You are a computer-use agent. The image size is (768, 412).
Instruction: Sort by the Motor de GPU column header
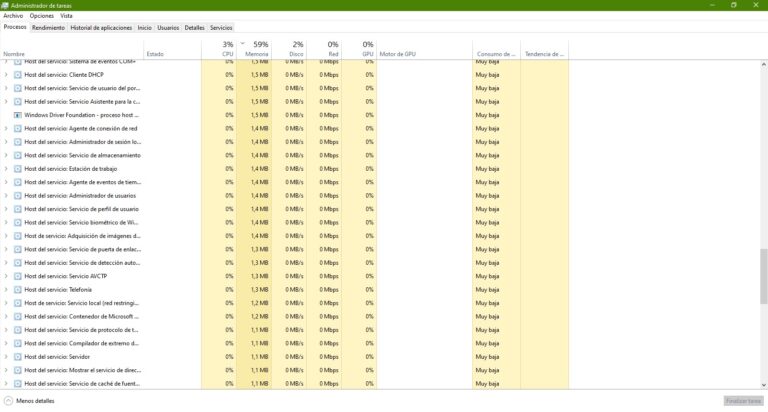click(425, 49)
